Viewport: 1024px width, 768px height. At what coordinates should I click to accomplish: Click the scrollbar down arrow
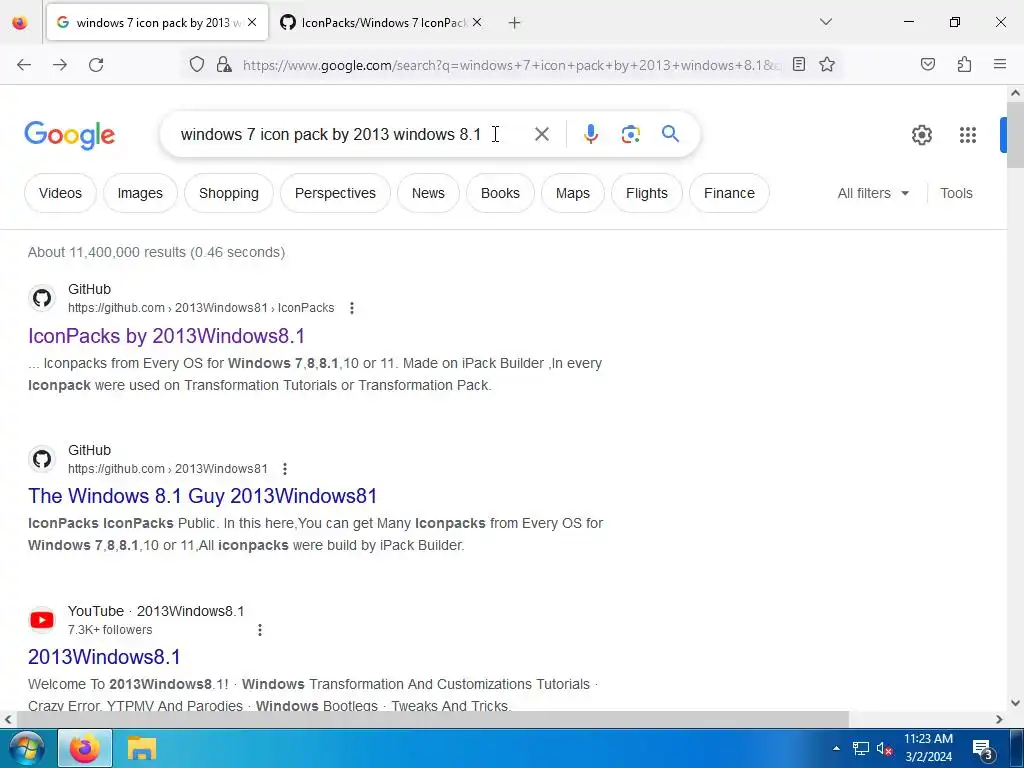coord(1015,703)
